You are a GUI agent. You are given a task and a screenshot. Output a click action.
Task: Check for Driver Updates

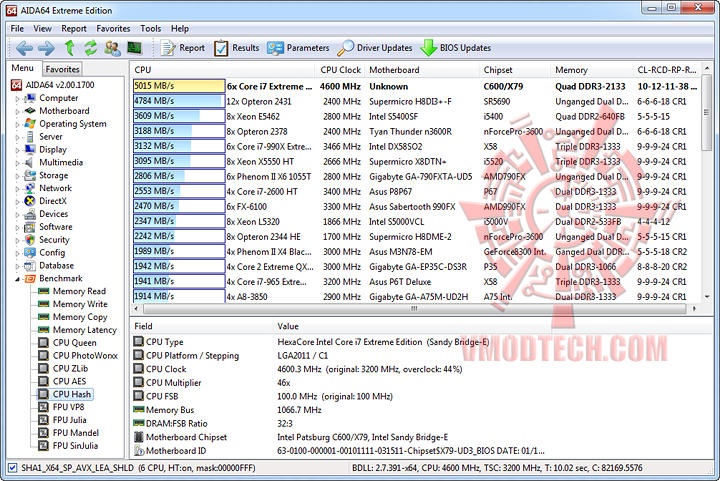[x=375, y=48]
